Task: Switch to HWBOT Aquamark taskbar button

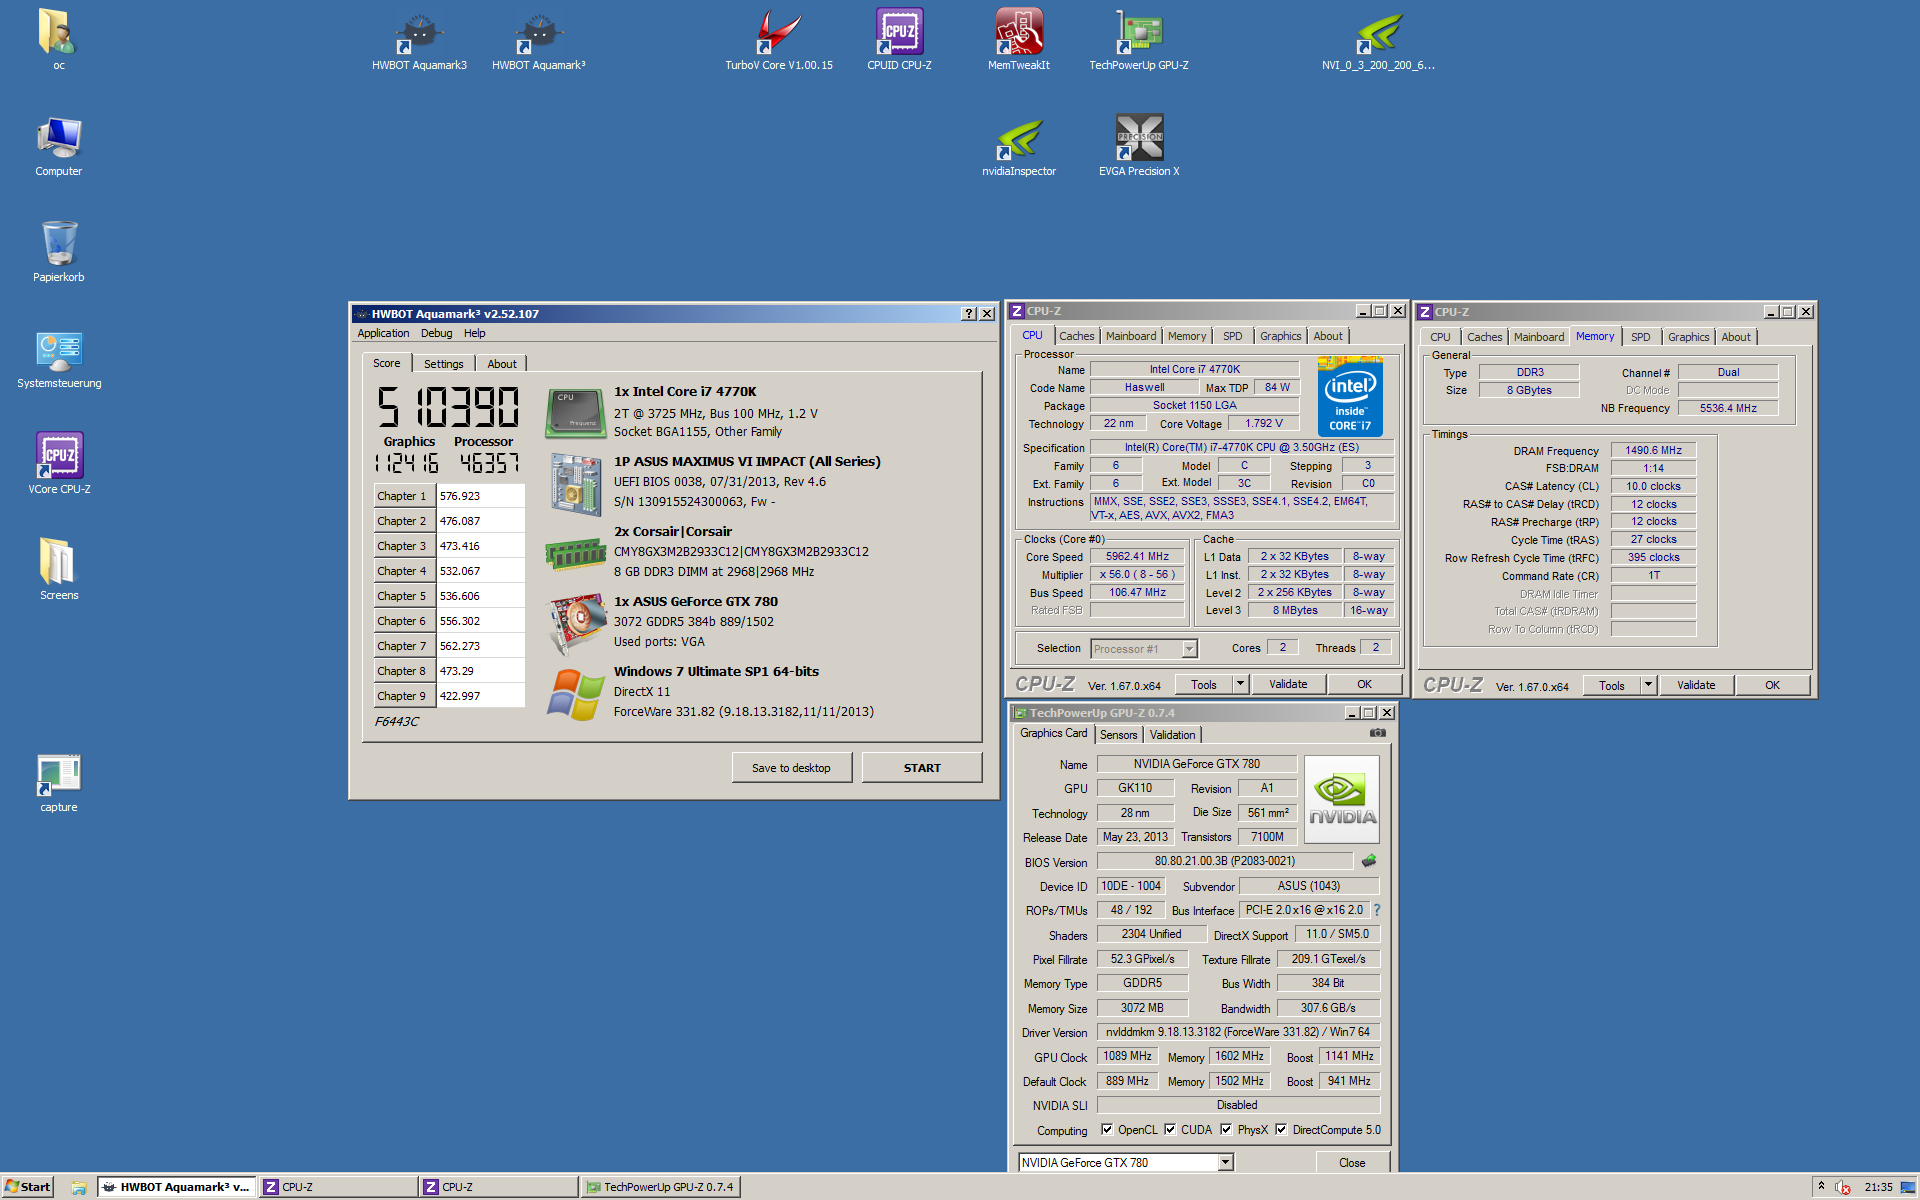Action: click(176, 1187)
